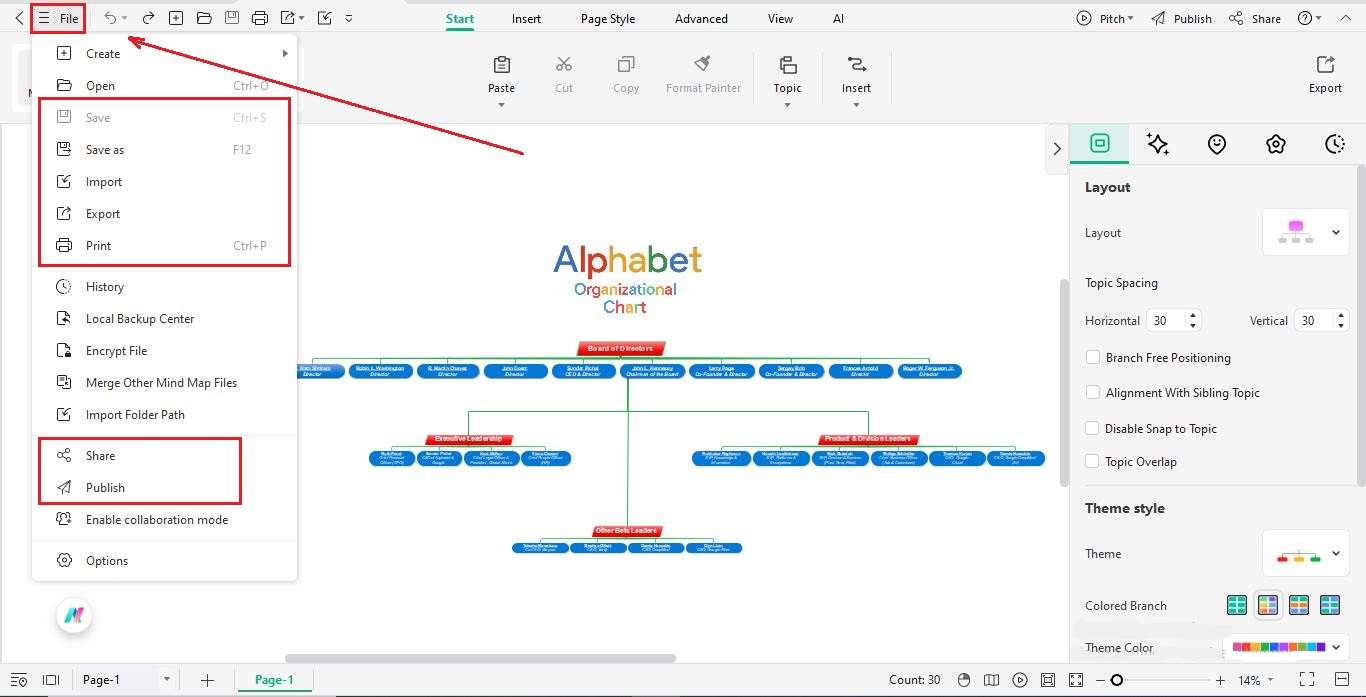Click the Horizontal spacing value field

point(1165,320)
